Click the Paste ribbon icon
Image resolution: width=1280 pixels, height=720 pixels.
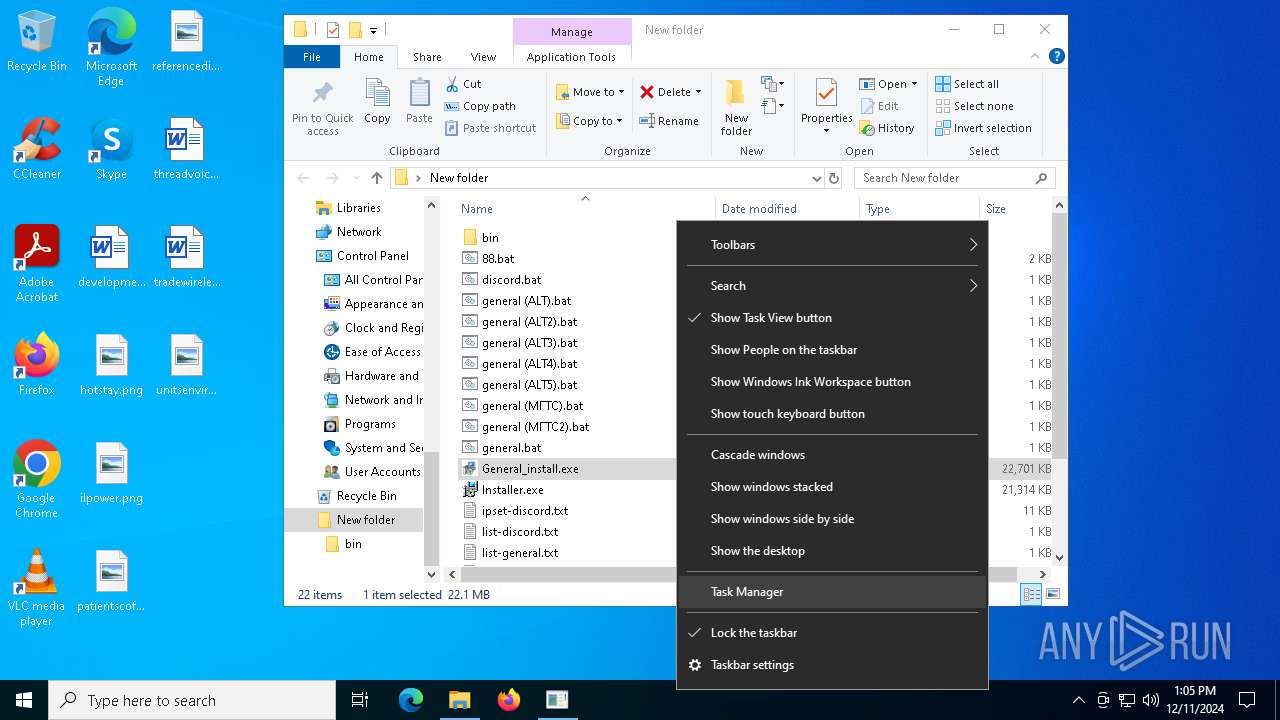point(419,93)
